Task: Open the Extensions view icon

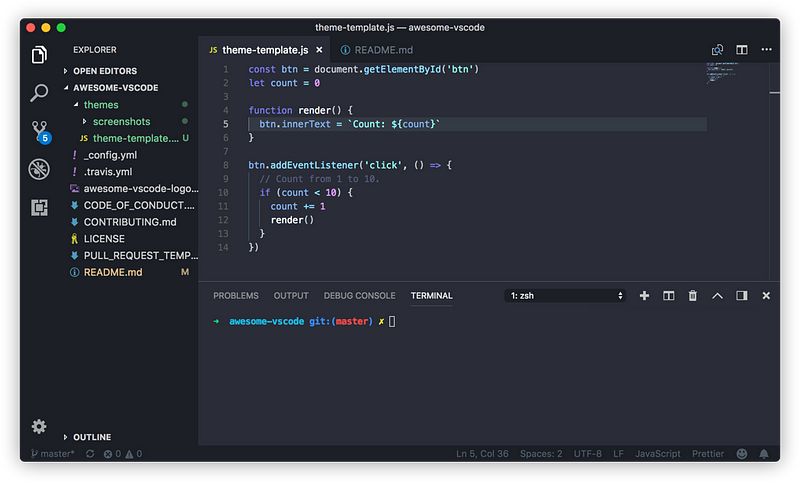Action: point(39,208)
